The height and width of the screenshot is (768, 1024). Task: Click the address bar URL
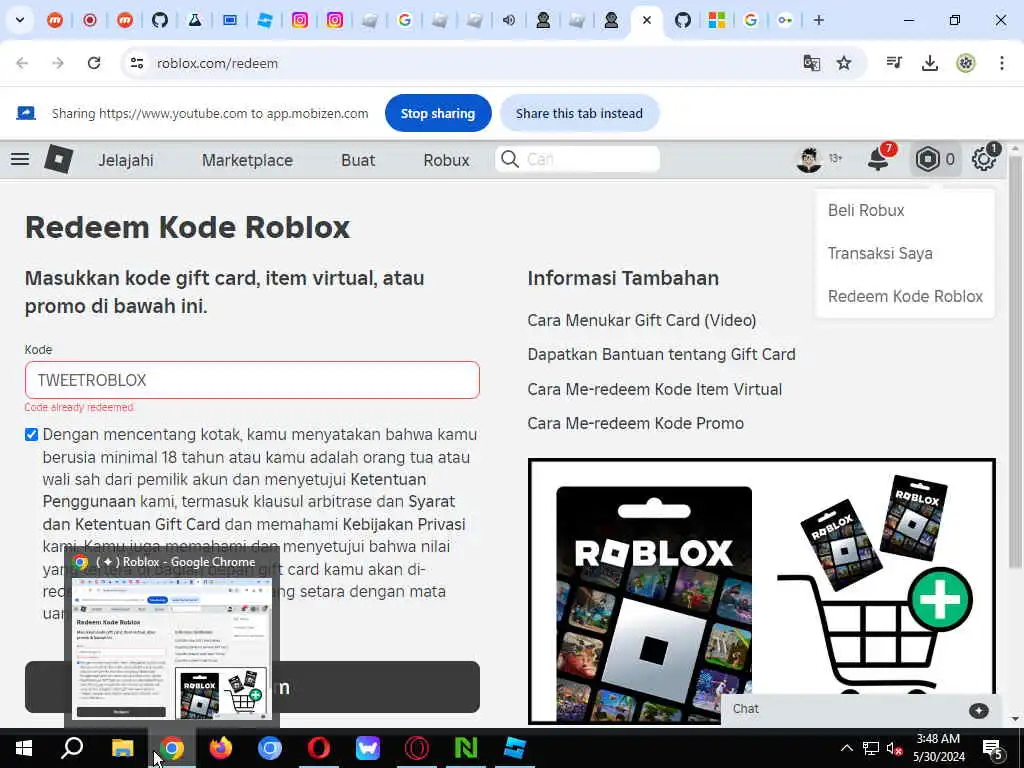pos(217,63)
